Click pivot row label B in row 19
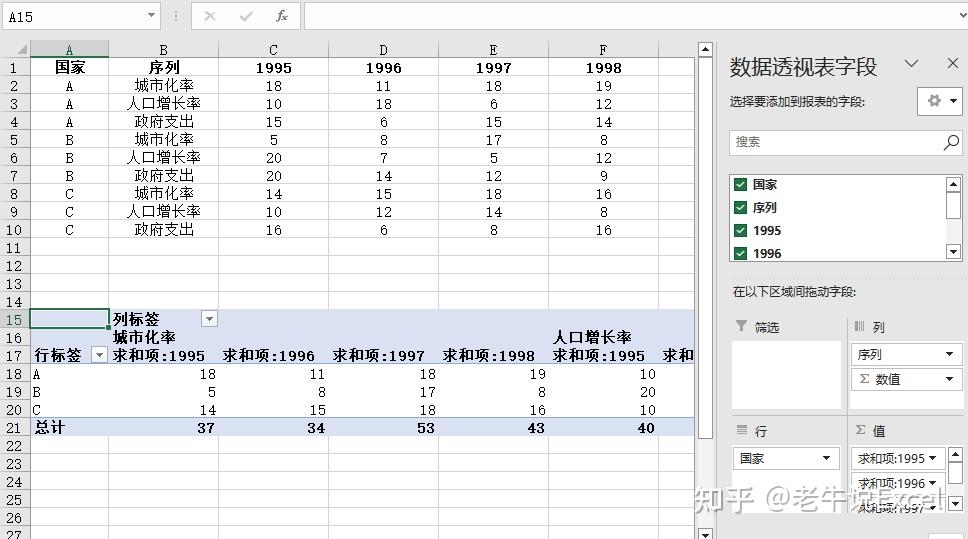 coord(37,391)
